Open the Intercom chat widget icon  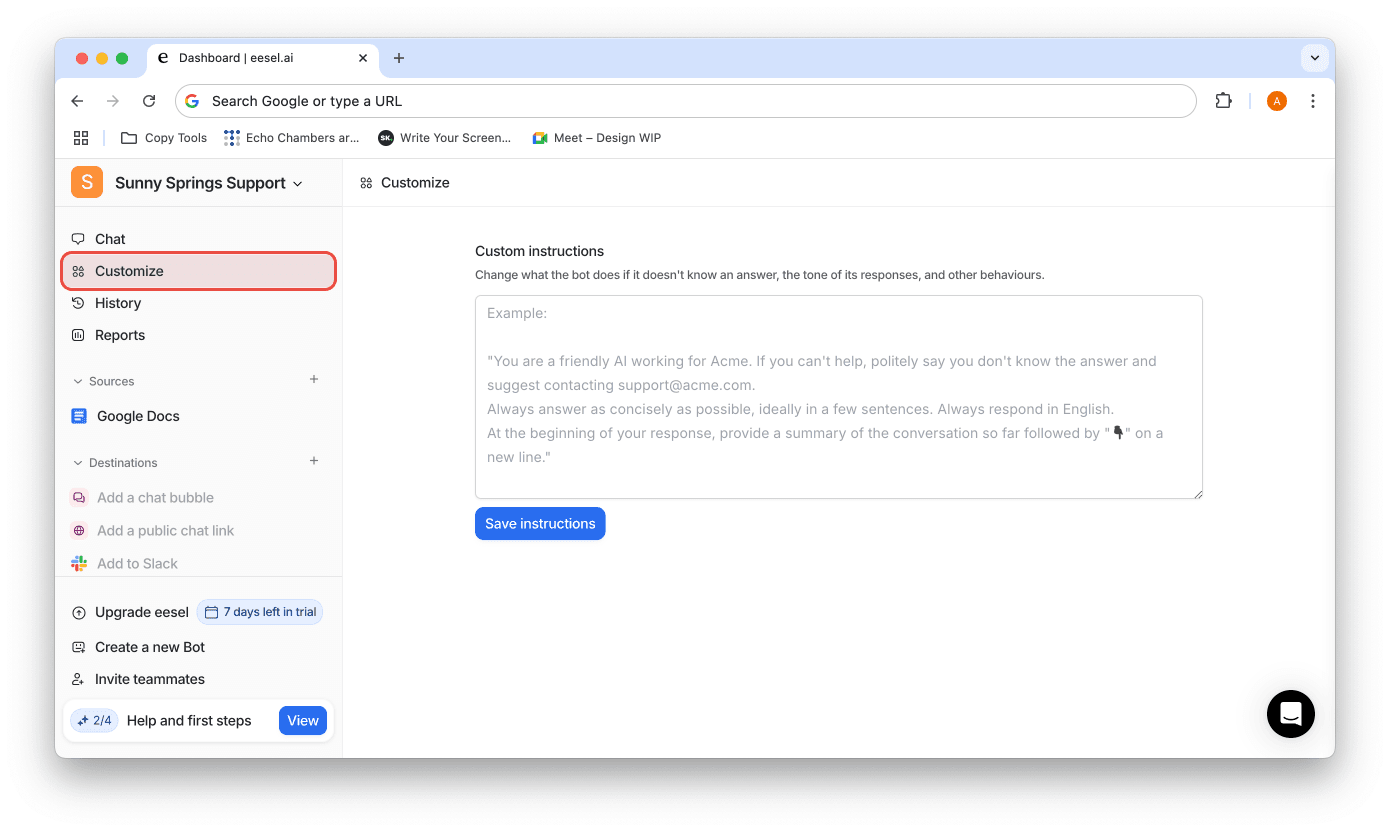[1290, 714]
